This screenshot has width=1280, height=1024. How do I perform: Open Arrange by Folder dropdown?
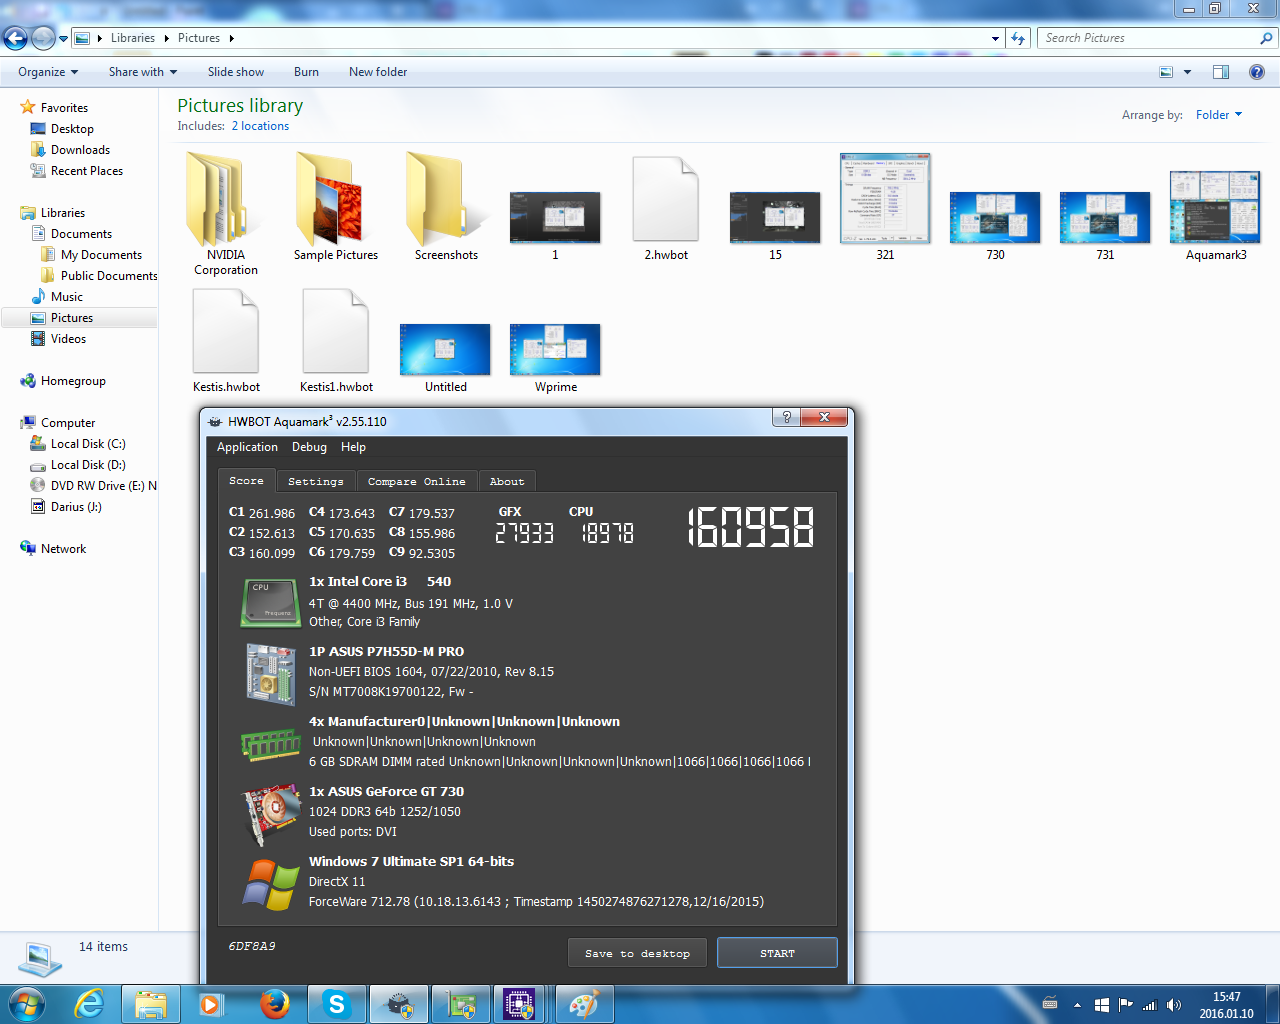tap(1218, 115)
